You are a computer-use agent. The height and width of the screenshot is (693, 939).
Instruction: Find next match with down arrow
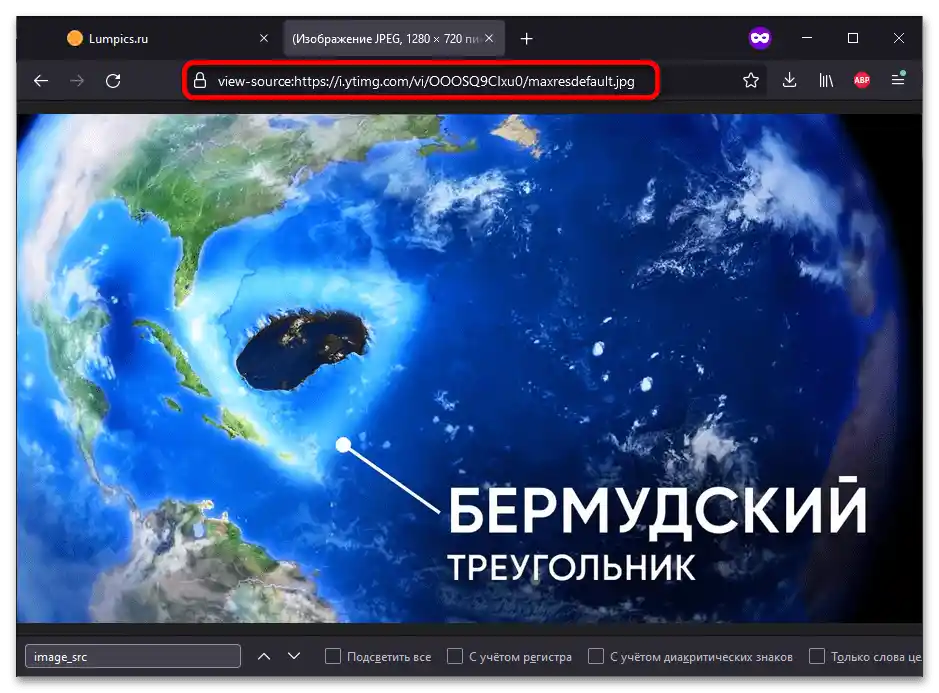(x=293, y=656)
